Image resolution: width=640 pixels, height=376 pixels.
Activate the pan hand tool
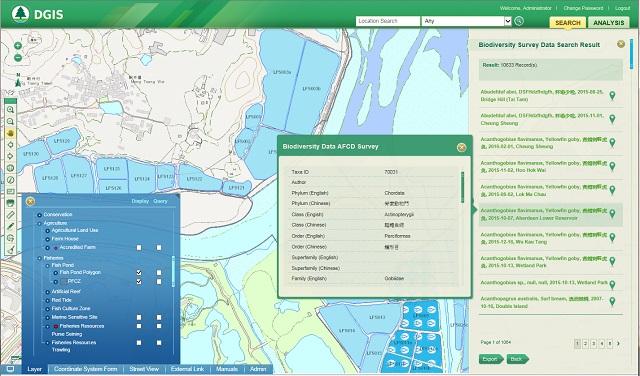click(11, 133)
